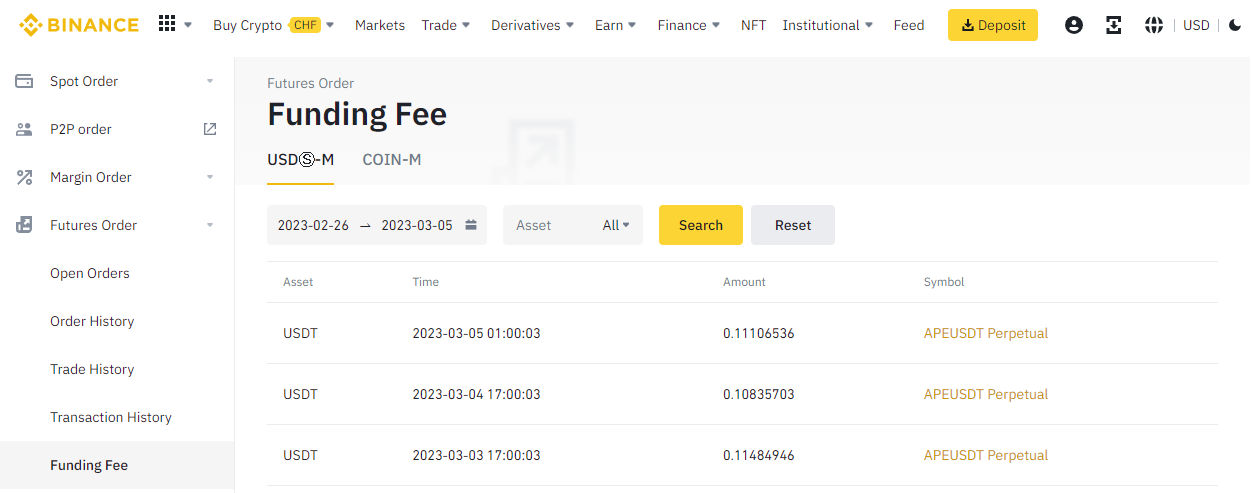Click the amount 0.10835703
This screenshot has height=493, width=1251.
coord(759,394)
